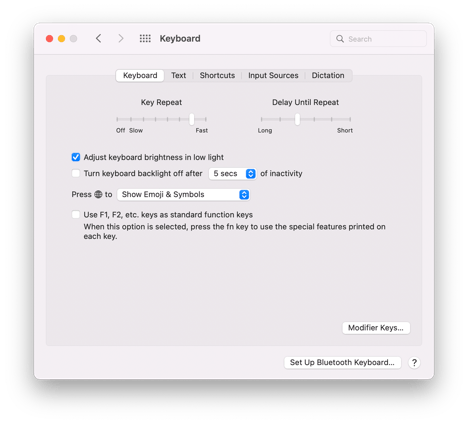The height and width of the screenshot is (424, 468).
Task: Open help with the question mark button
Action: pos(414,363)
